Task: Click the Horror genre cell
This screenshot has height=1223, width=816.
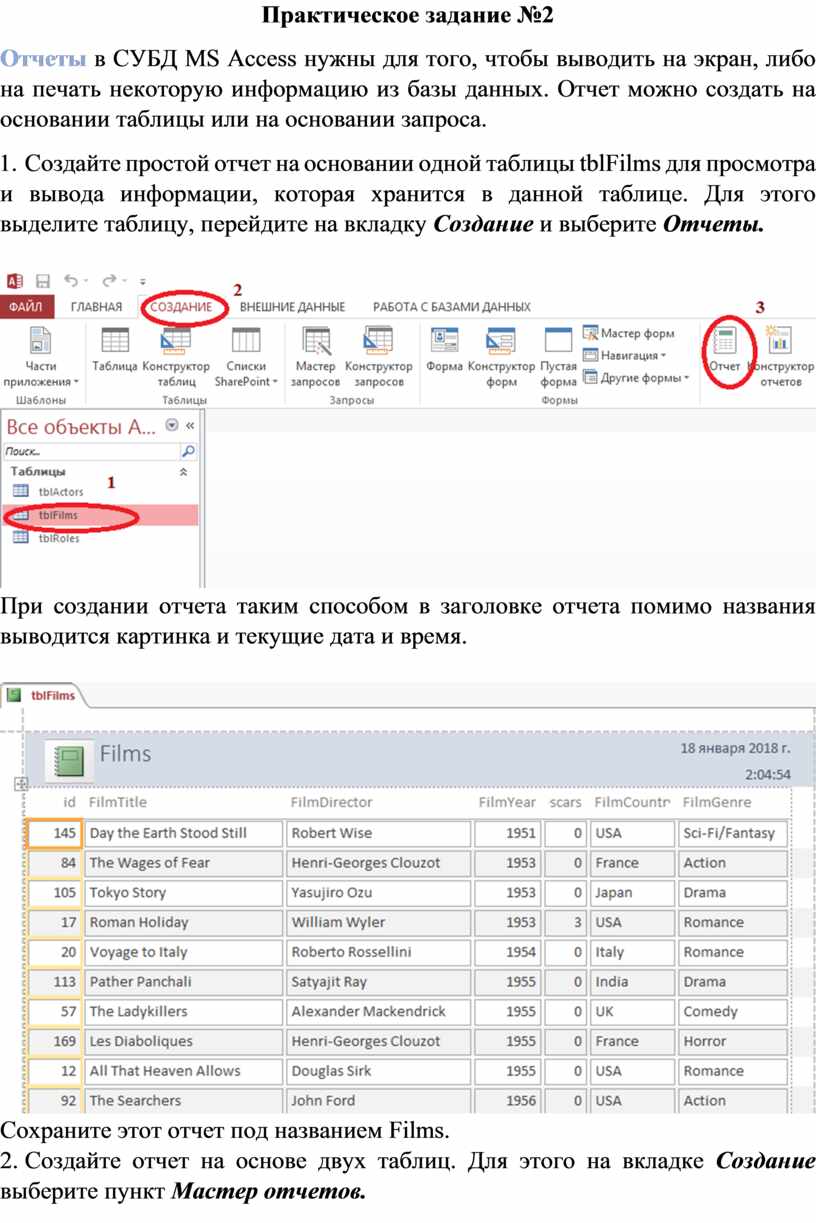Action: click(733, 1041)
